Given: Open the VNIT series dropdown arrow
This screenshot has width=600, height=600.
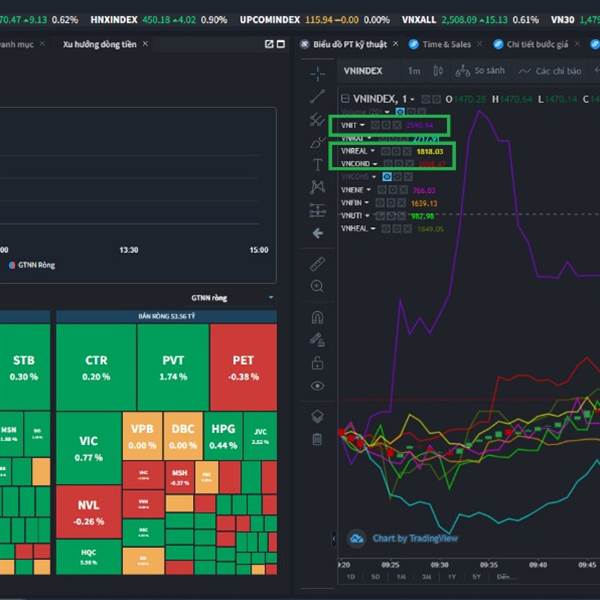Looking at the screenshot, I should [x=362, y=125].
